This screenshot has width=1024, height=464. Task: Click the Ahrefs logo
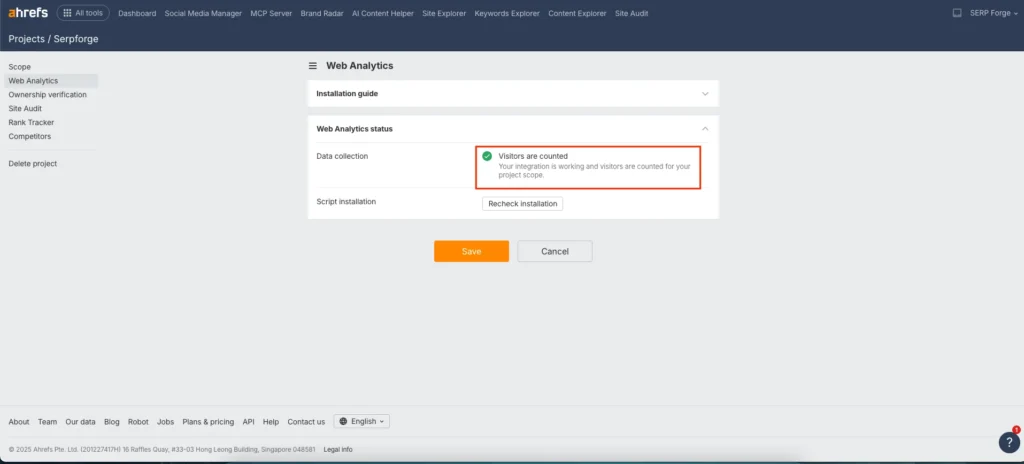click(x=28, y=13)
